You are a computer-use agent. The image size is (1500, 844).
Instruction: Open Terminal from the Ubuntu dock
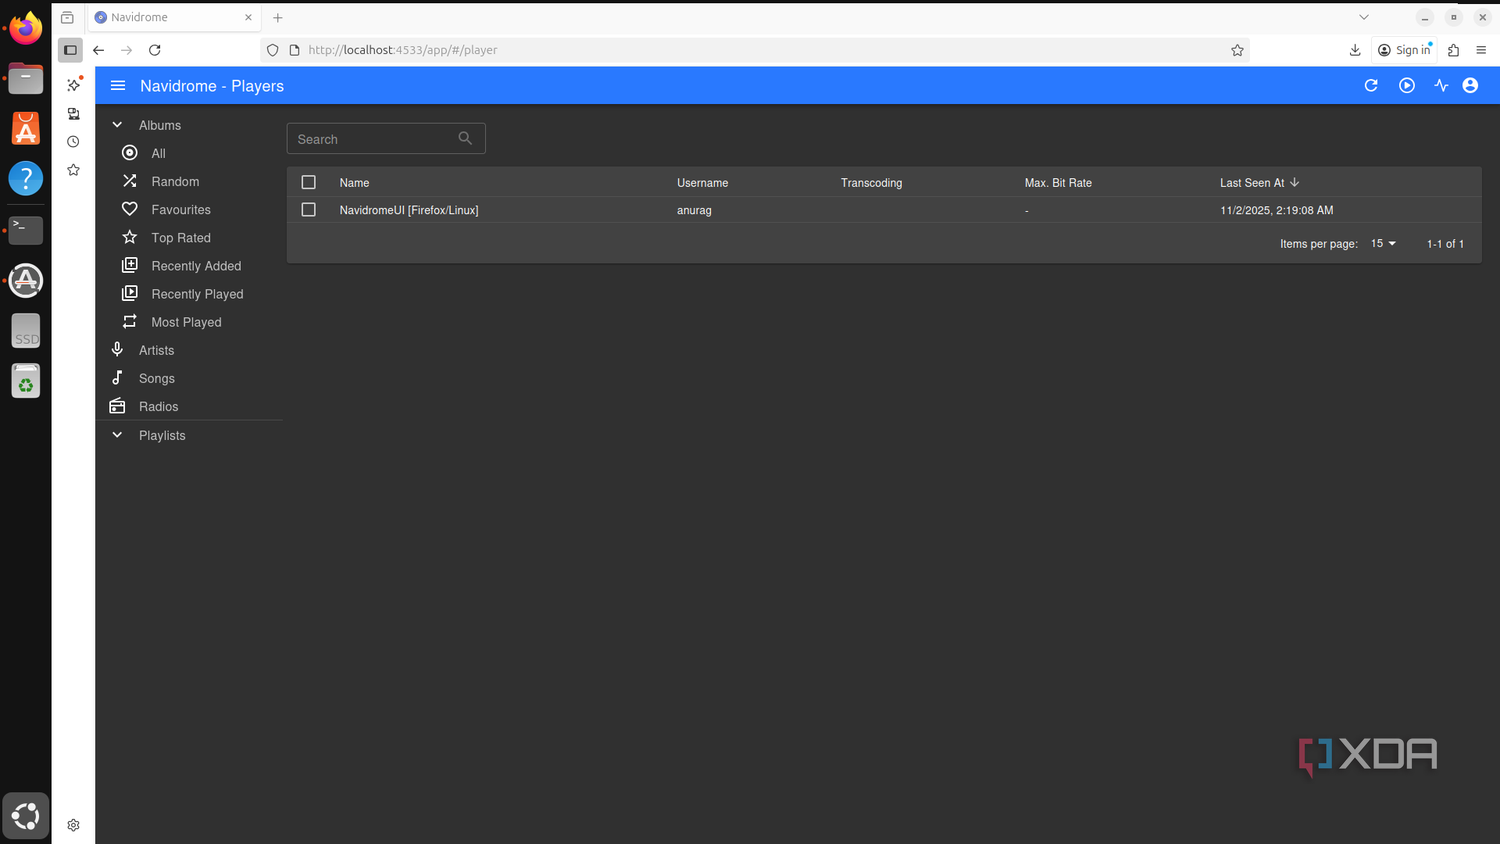click(x=26, y=229)
